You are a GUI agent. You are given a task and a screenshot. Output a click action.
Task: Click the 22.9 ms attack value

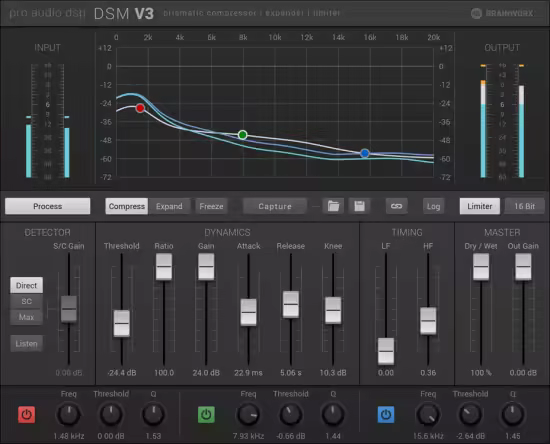(x=248, y=373)
